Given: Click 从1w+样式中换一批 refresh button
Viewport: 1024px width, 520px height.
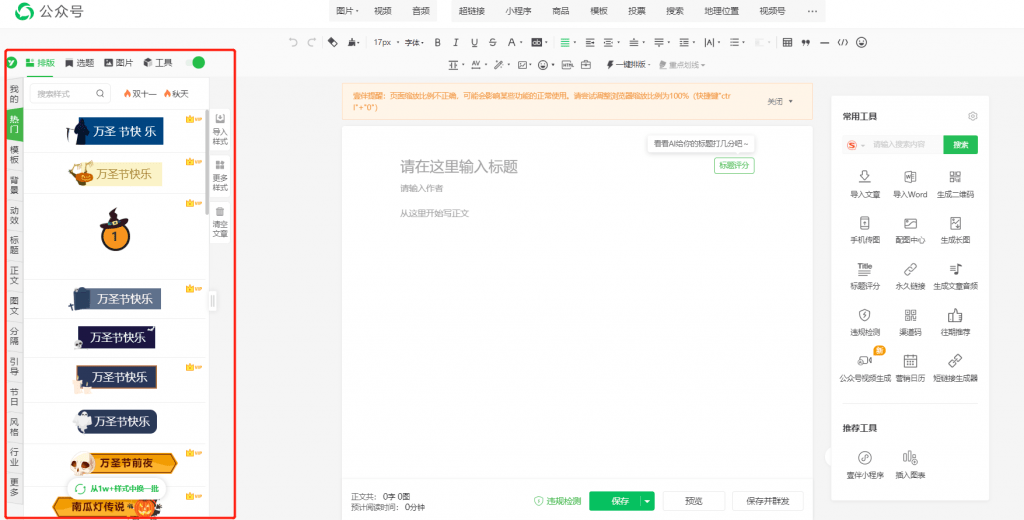Looking at the screenshot, I should pos(116,488).
